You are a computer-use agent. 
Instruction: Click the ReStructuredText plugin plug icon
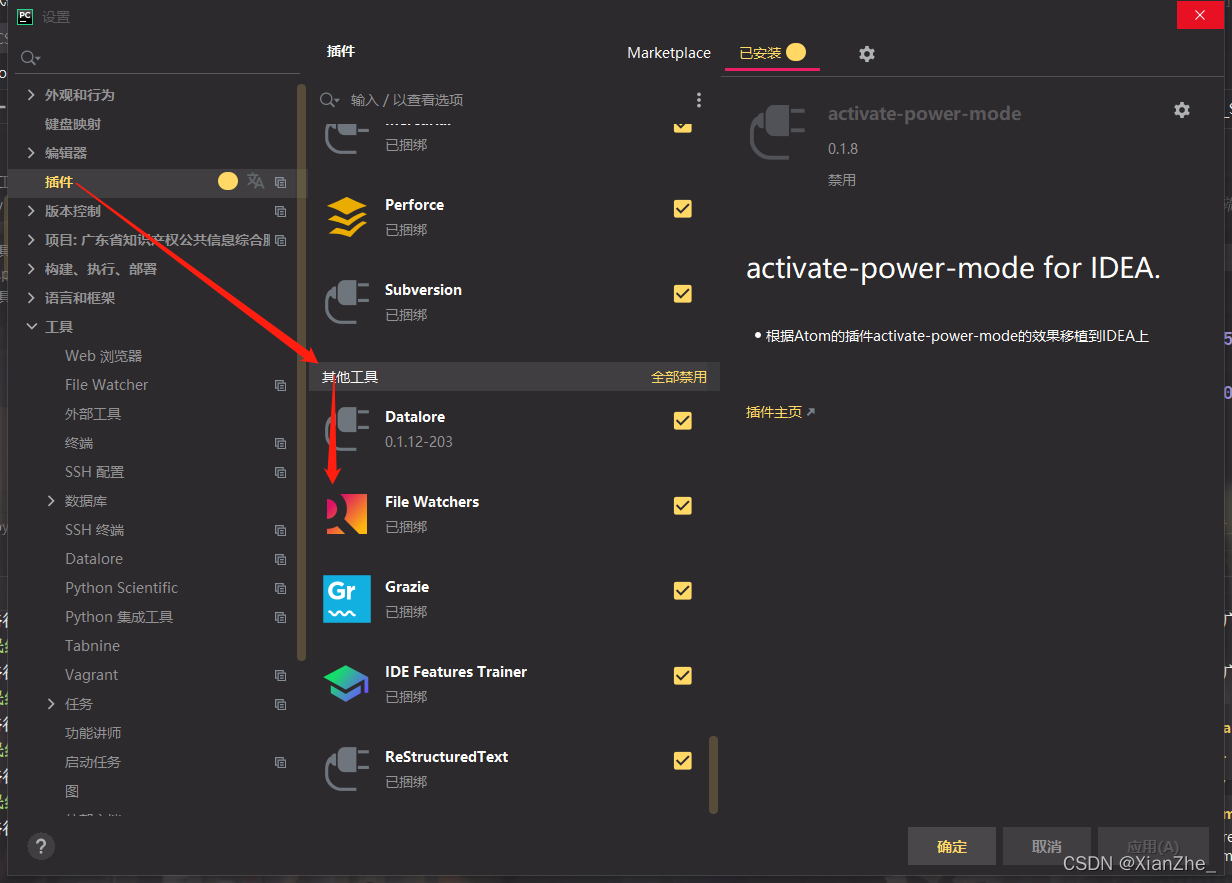347,769
